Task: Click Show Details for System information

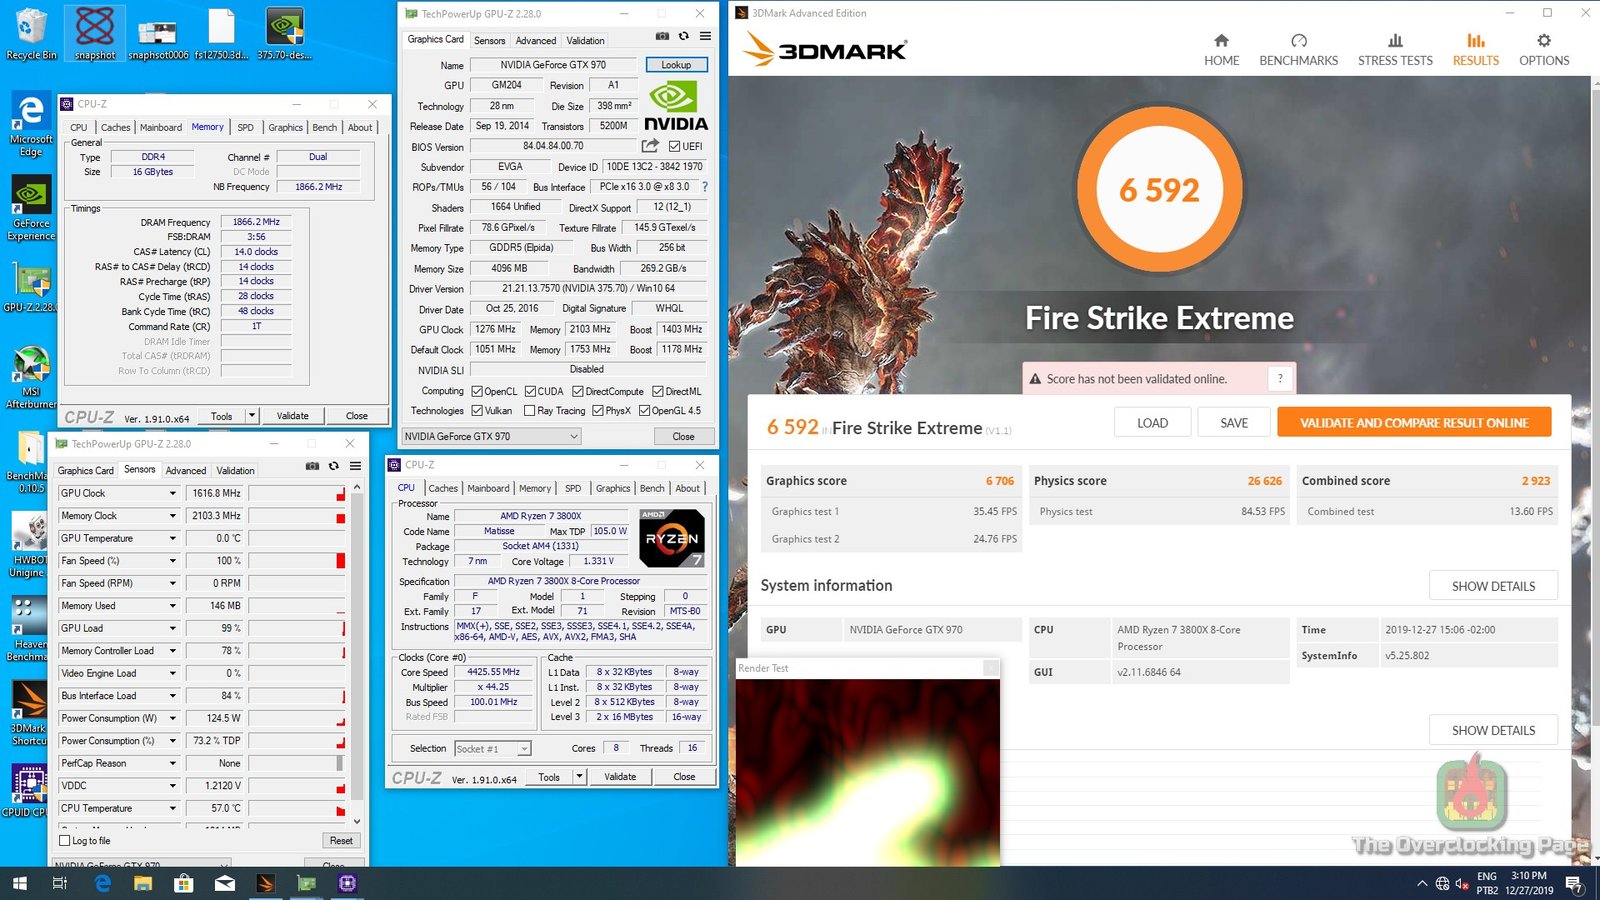Action: [1493, 586]
